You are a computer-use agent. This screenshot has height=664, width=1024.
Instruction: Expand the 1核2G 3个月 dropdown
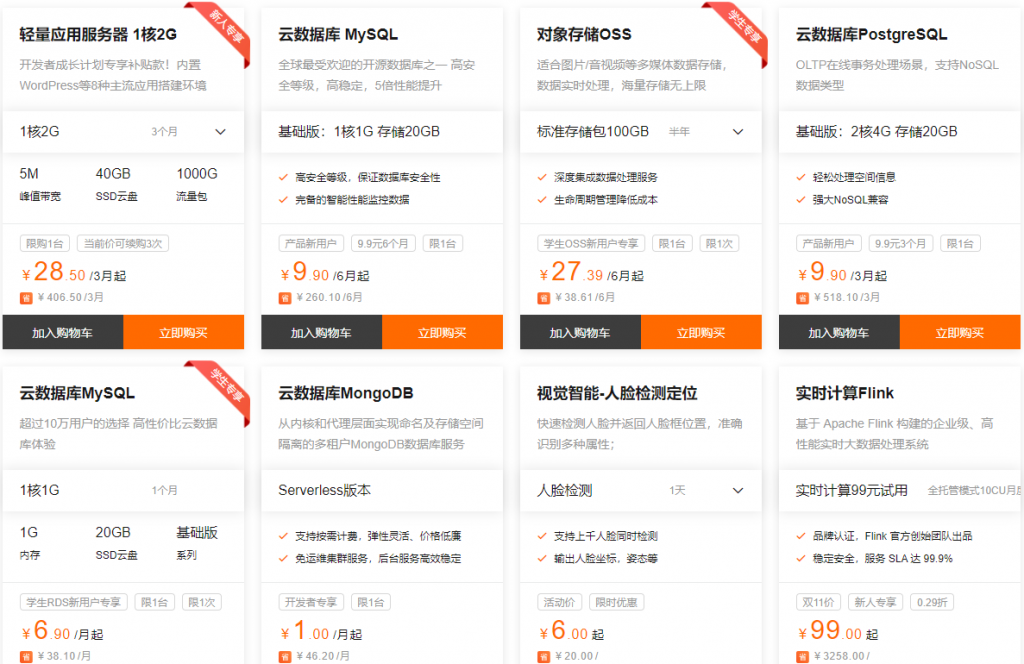click(123, 132)
